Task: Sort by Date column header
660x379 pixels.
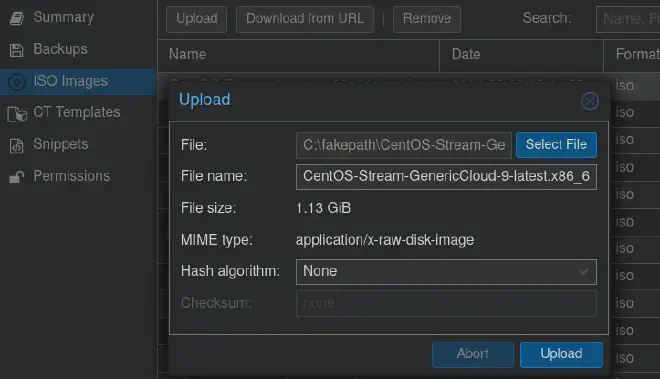Action: 521,55
